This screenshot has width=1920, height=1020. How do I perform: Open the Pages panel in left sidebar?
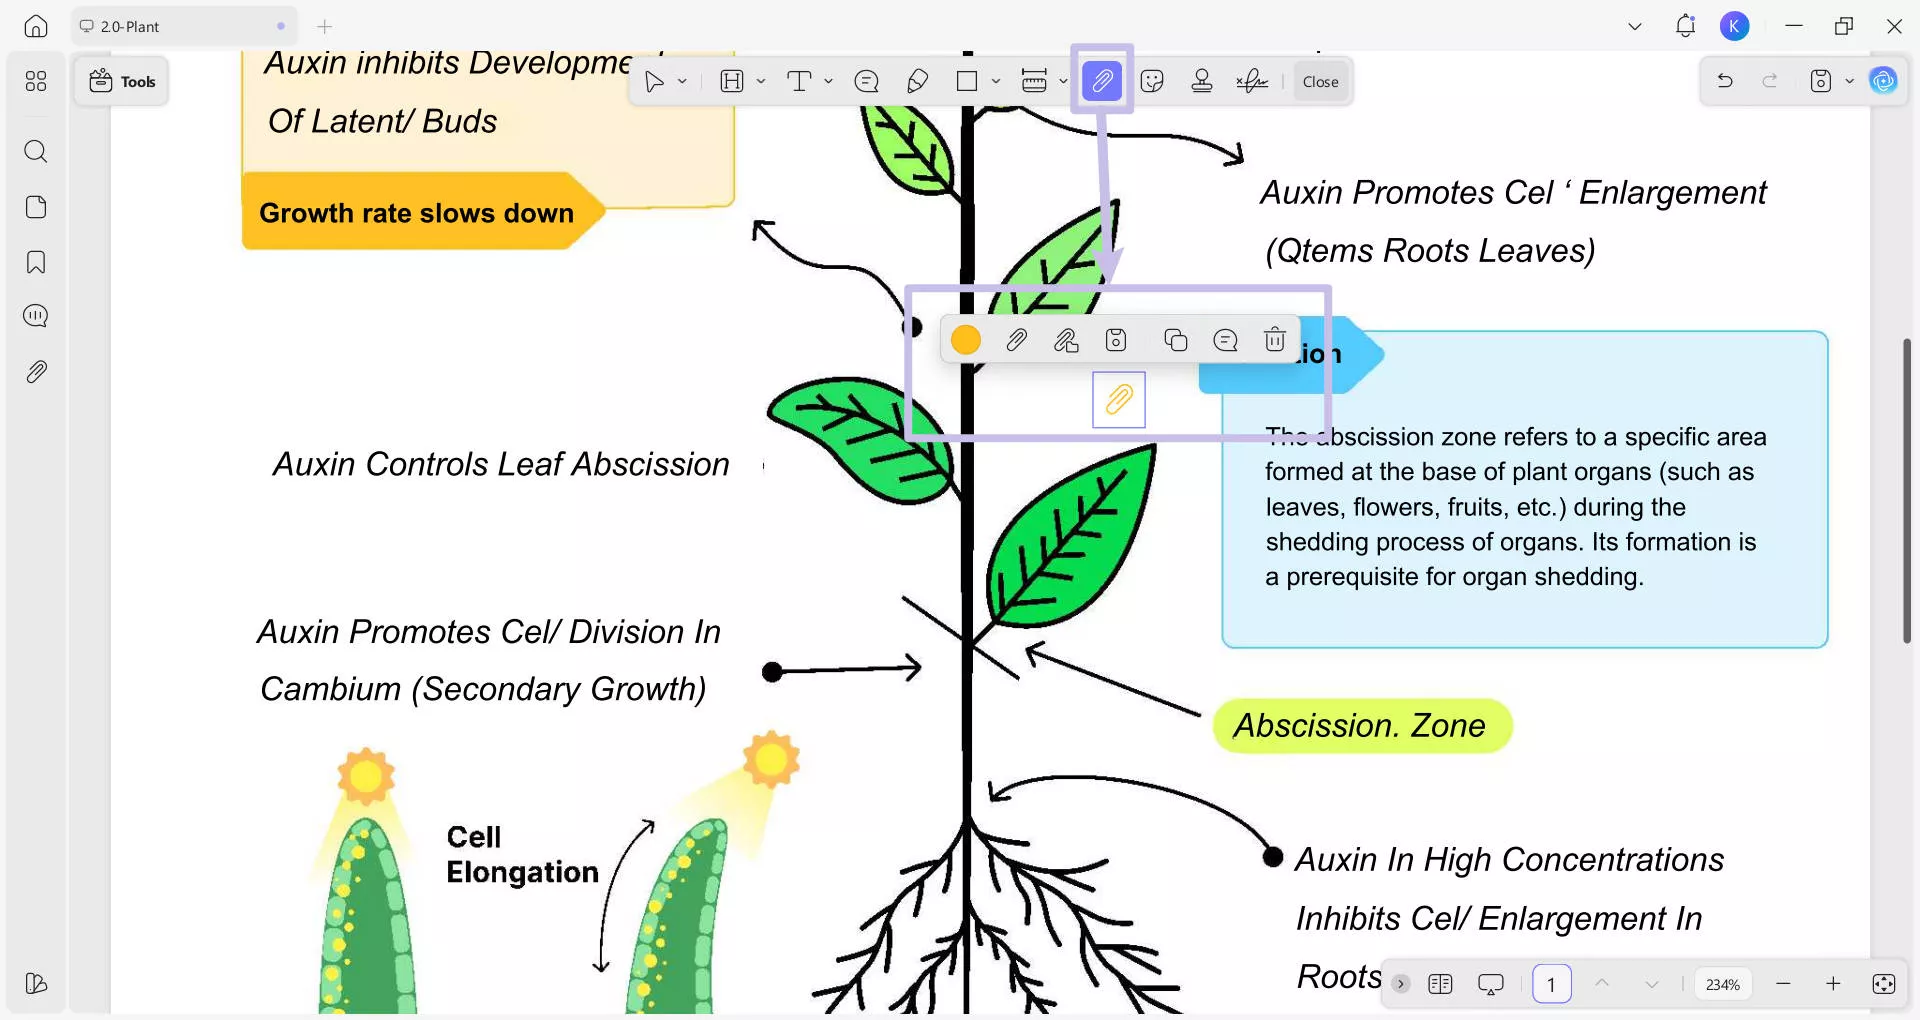[x=36, y=207]
